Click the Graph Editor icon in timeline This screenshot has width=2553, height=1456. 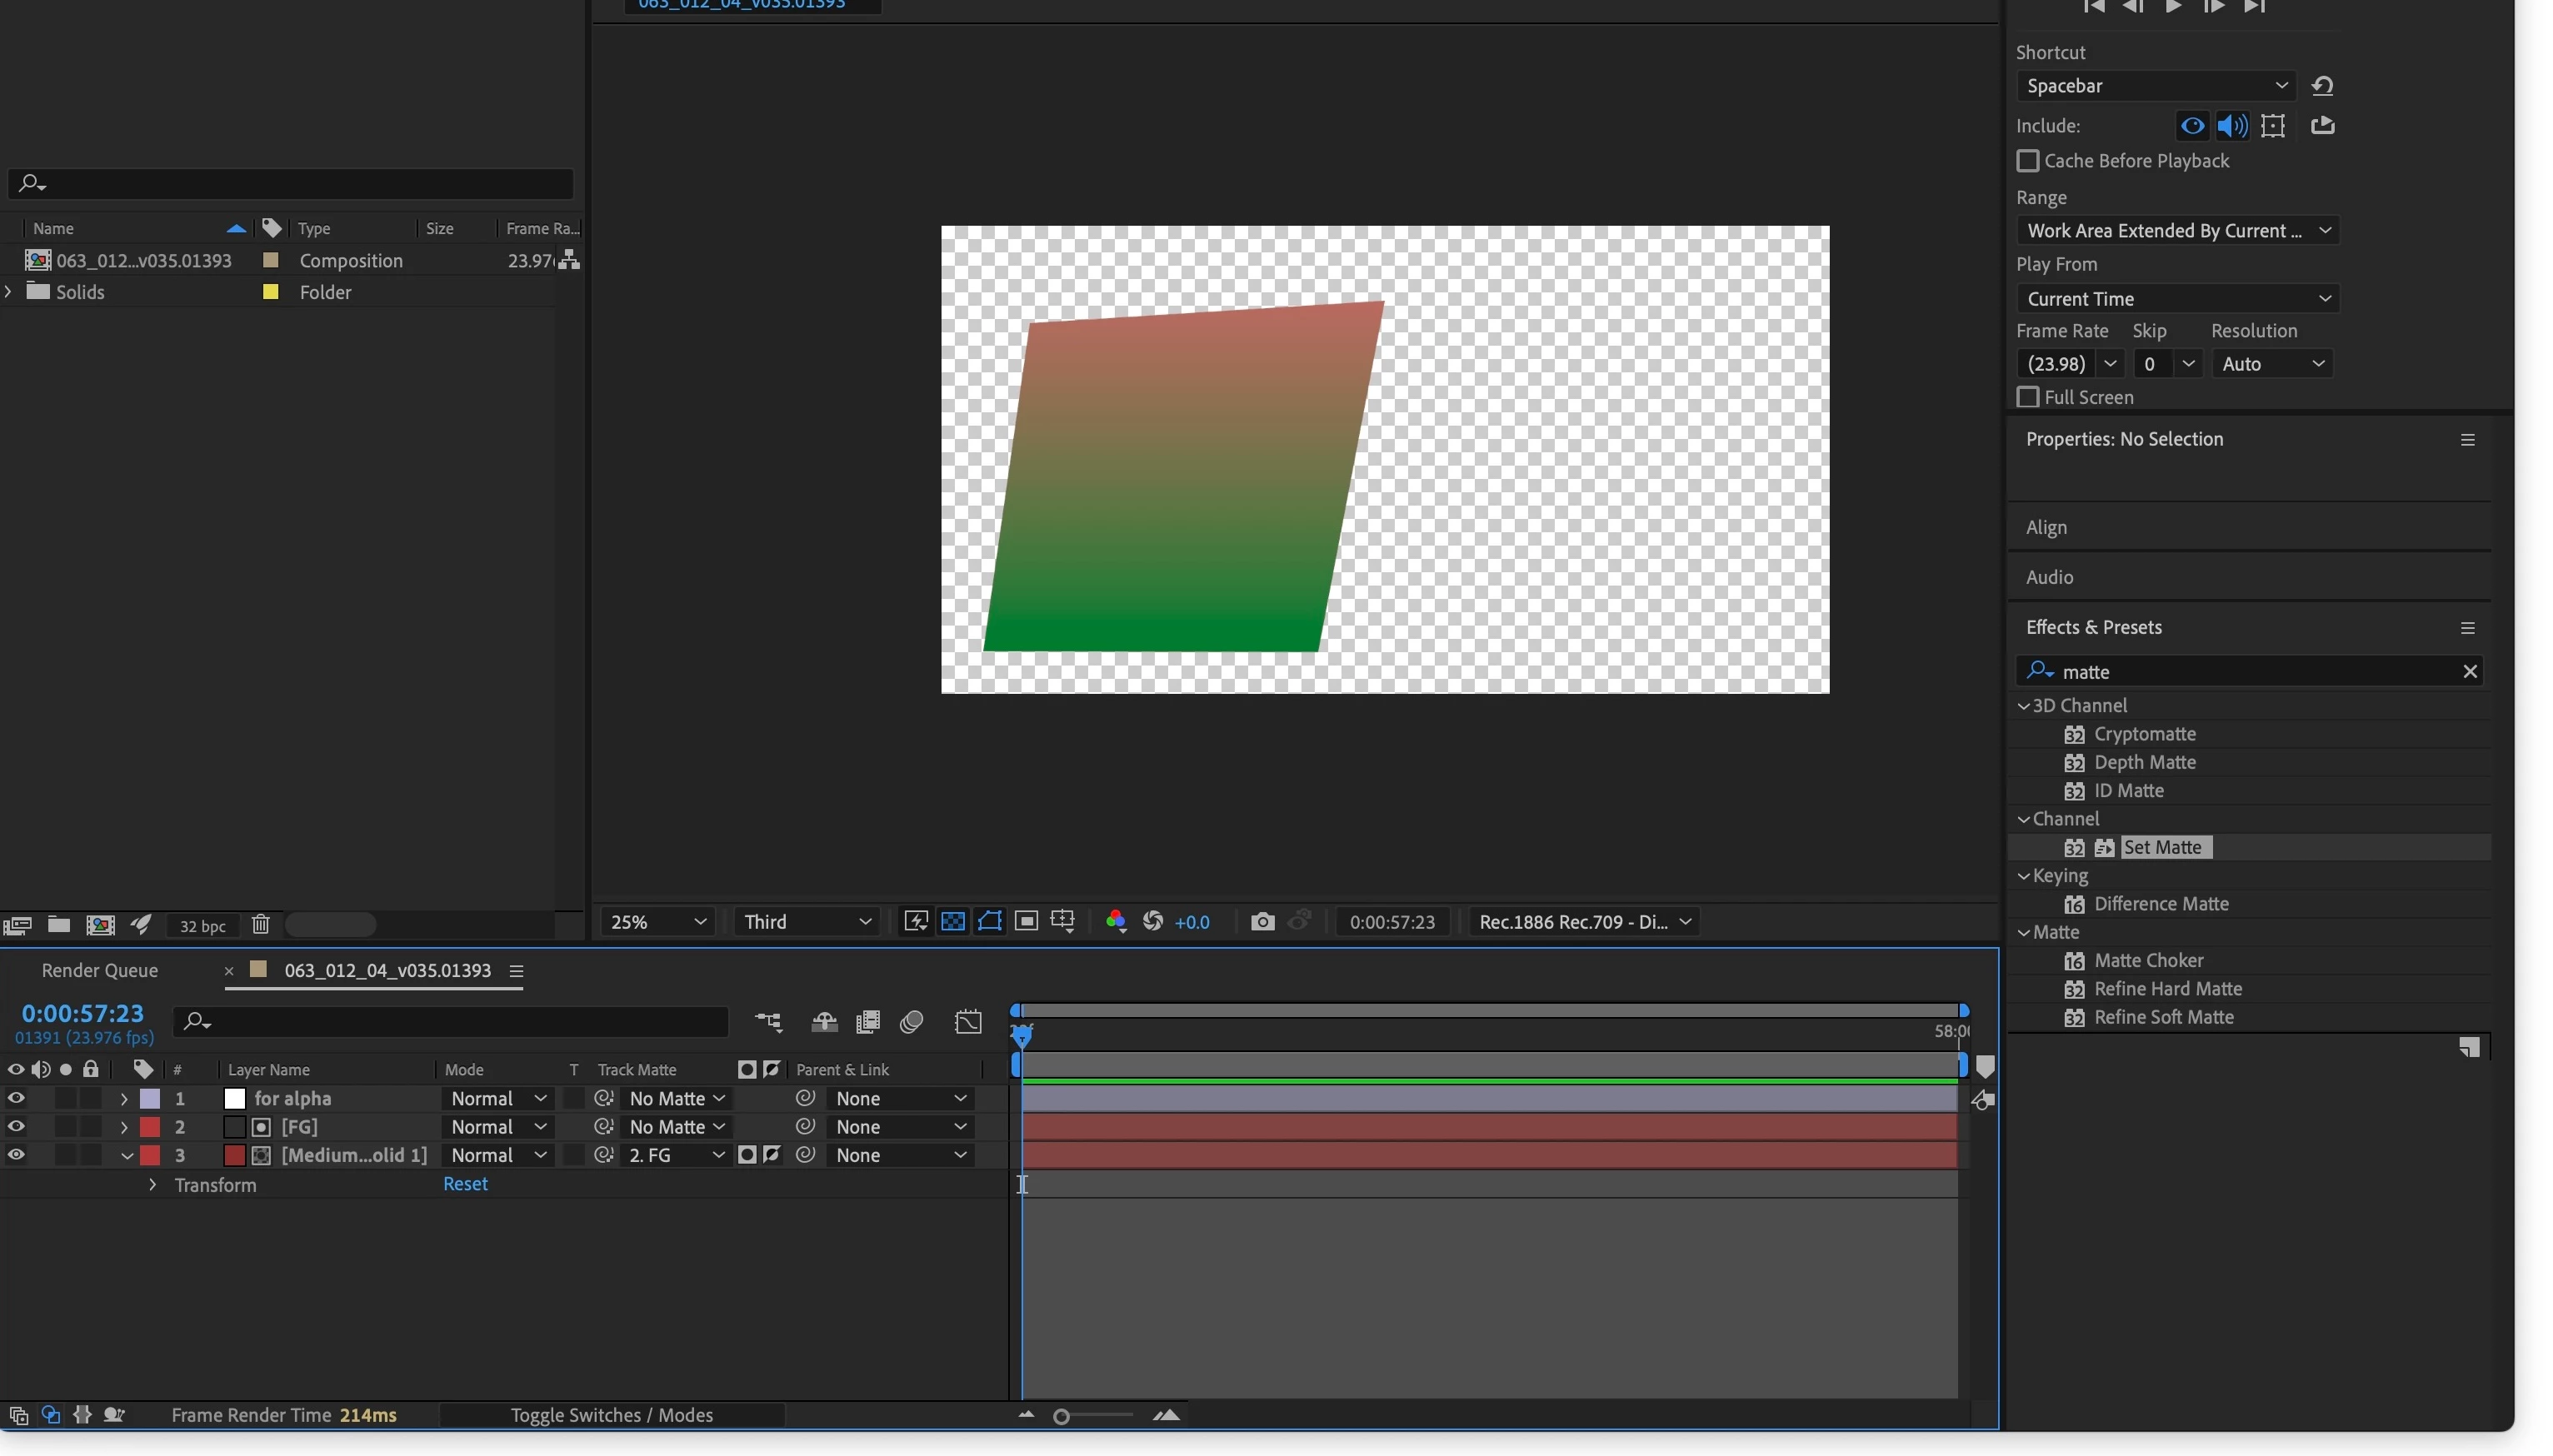tap(968, 1022)
